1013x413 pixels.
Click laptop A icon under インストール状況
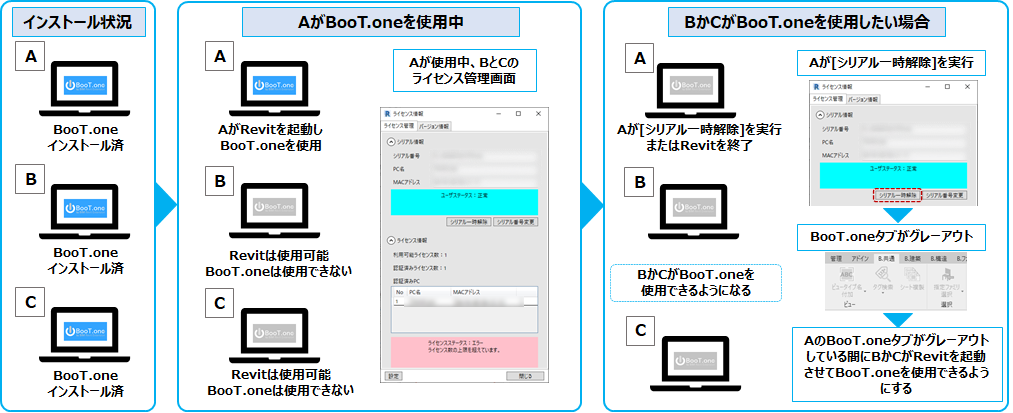pos(85,89)
